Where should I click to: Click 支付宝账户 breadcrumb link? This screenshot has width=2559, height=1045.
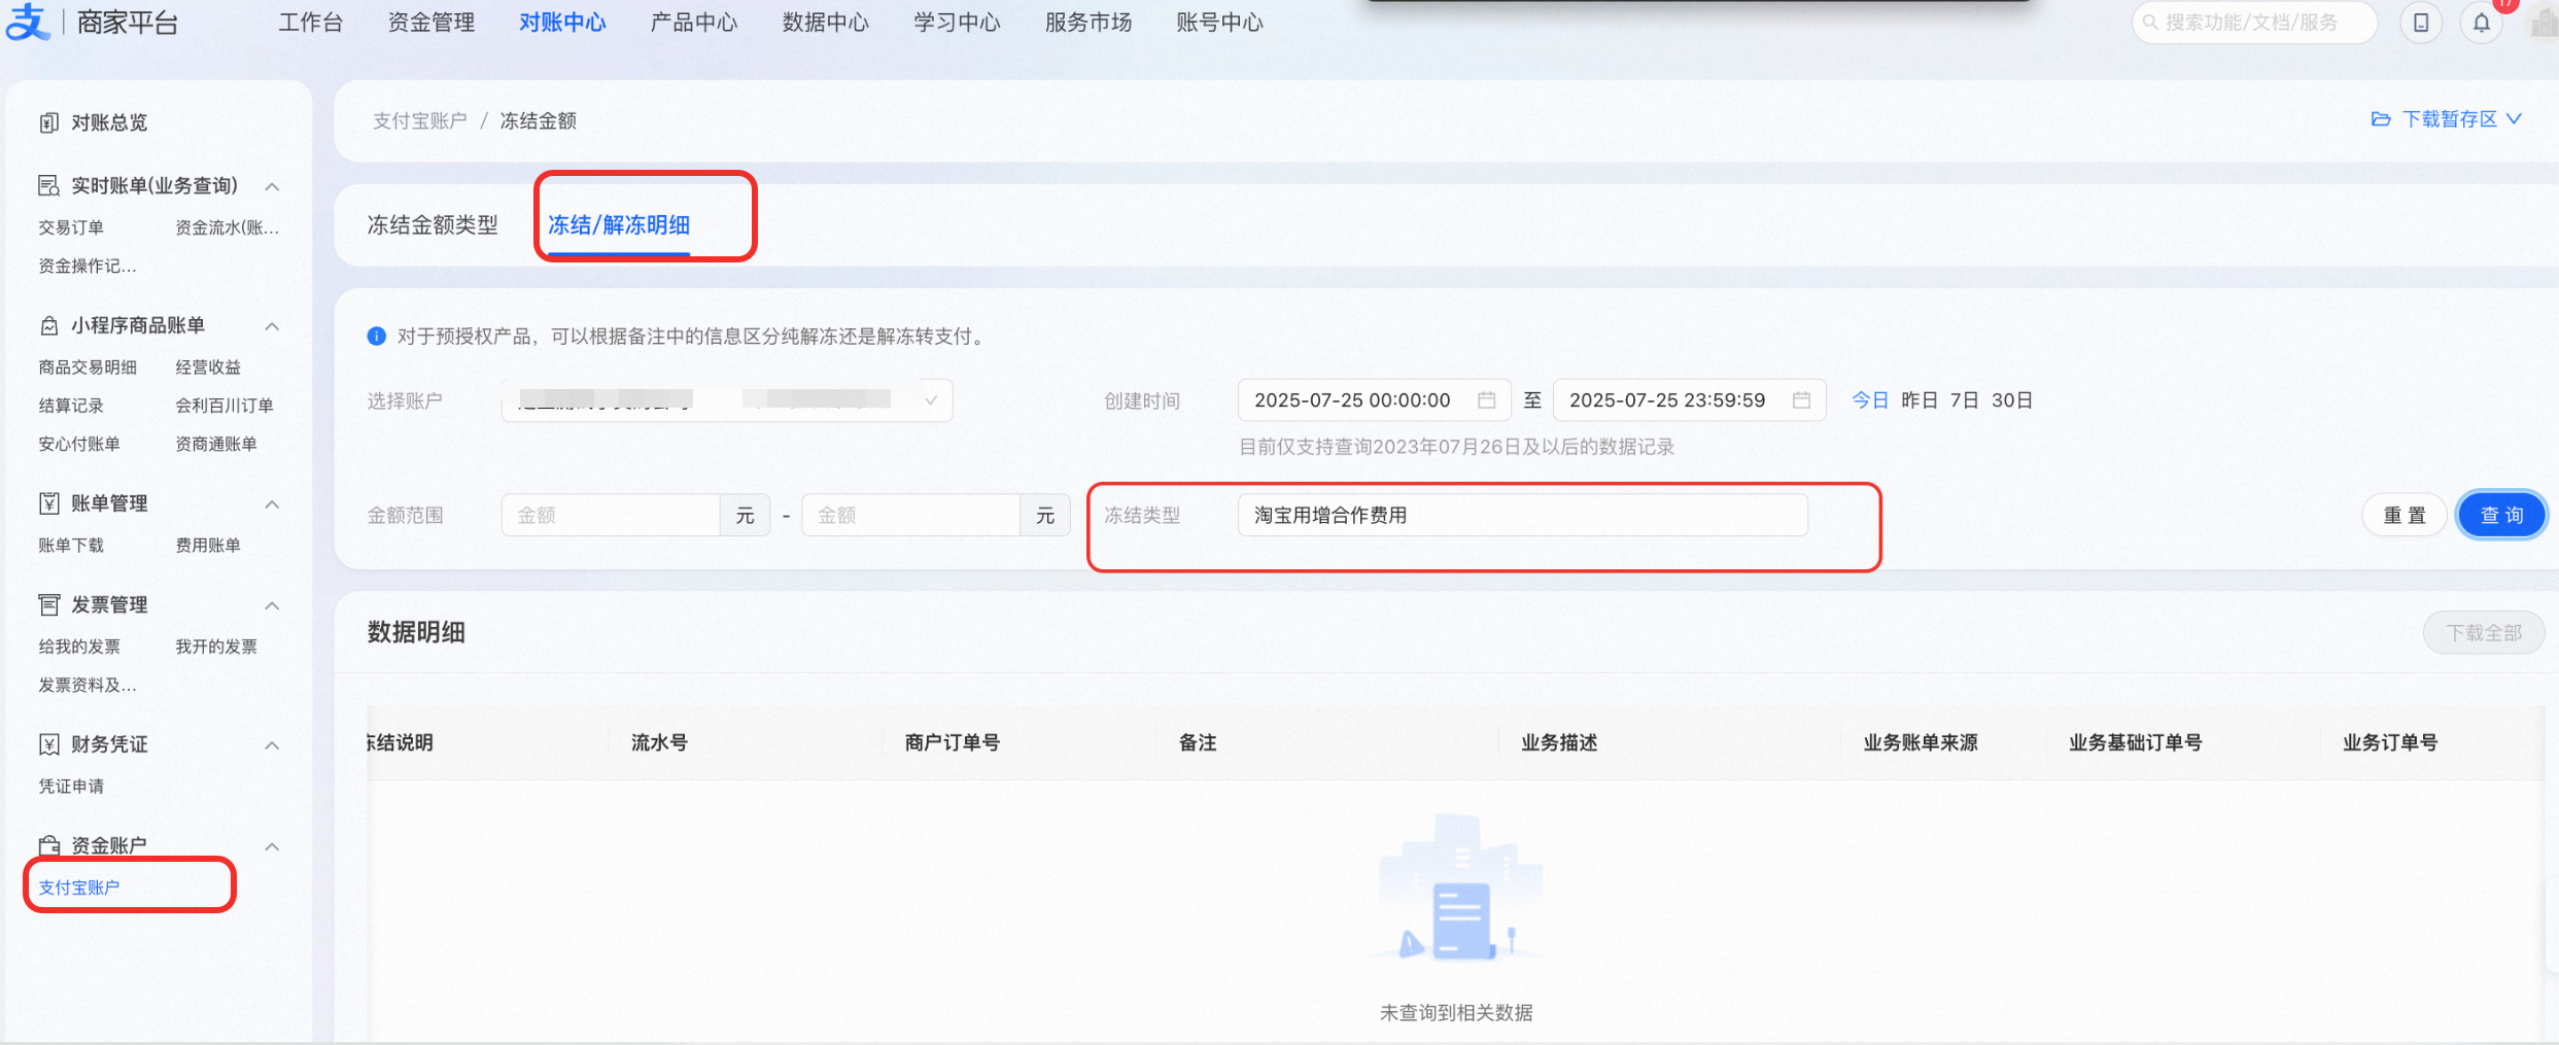[x=420, y=121]
